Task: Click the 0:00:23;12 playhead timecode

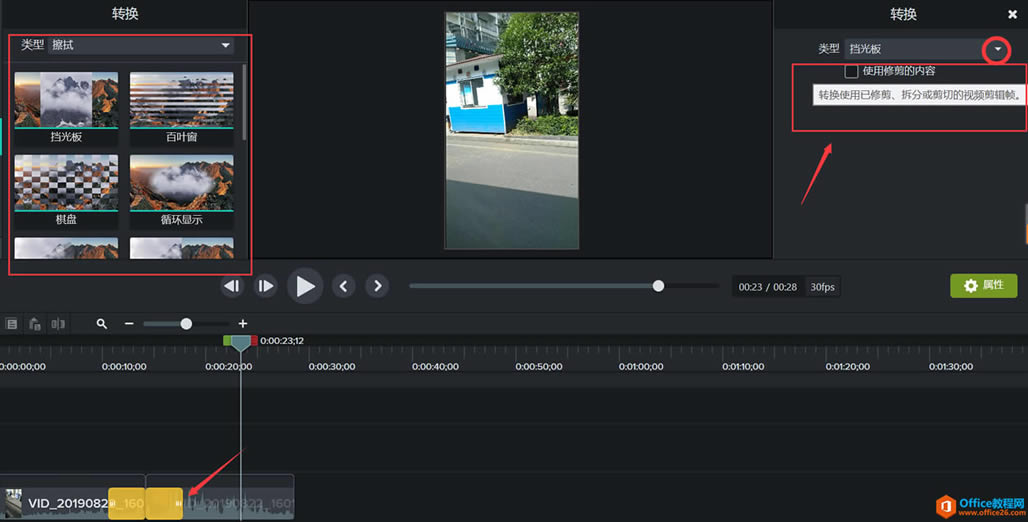Action: click(x=282, y=341)
